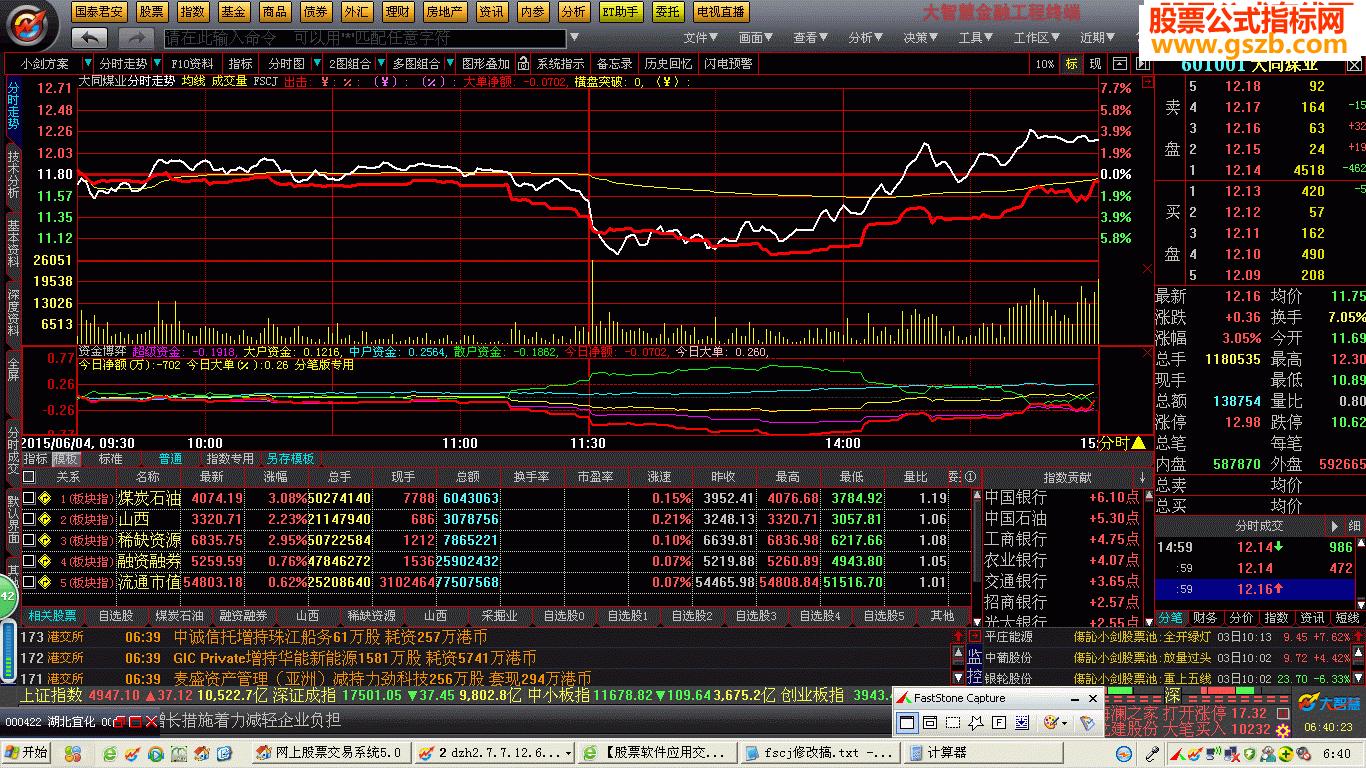Click the diamond icon in the 山西 row
This screenshot has height=768, width=1366.
pyautogui.click(x=45, y=519)
